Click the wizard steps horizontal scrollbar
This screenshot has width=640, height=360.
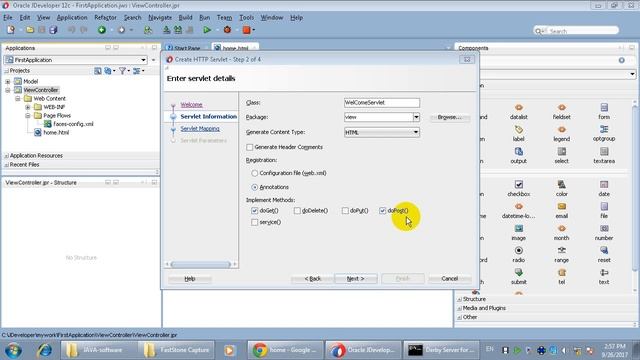click(x=201, y=264)
